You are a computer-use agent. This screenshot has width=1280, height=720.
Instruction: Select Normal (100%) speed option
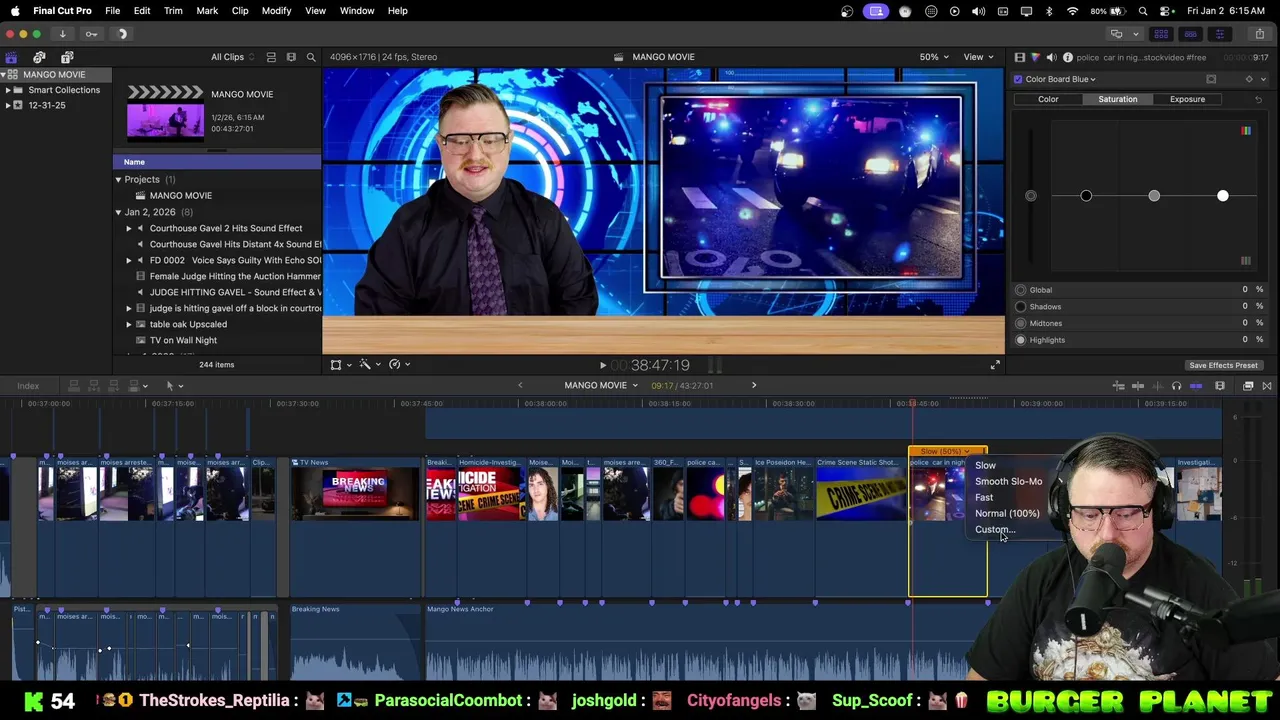(x=1007, y=513)
